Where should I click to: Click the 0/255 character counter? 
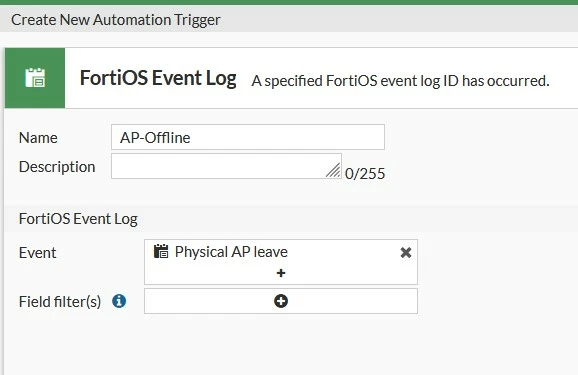pyautogui.click(x=365, y=174)
